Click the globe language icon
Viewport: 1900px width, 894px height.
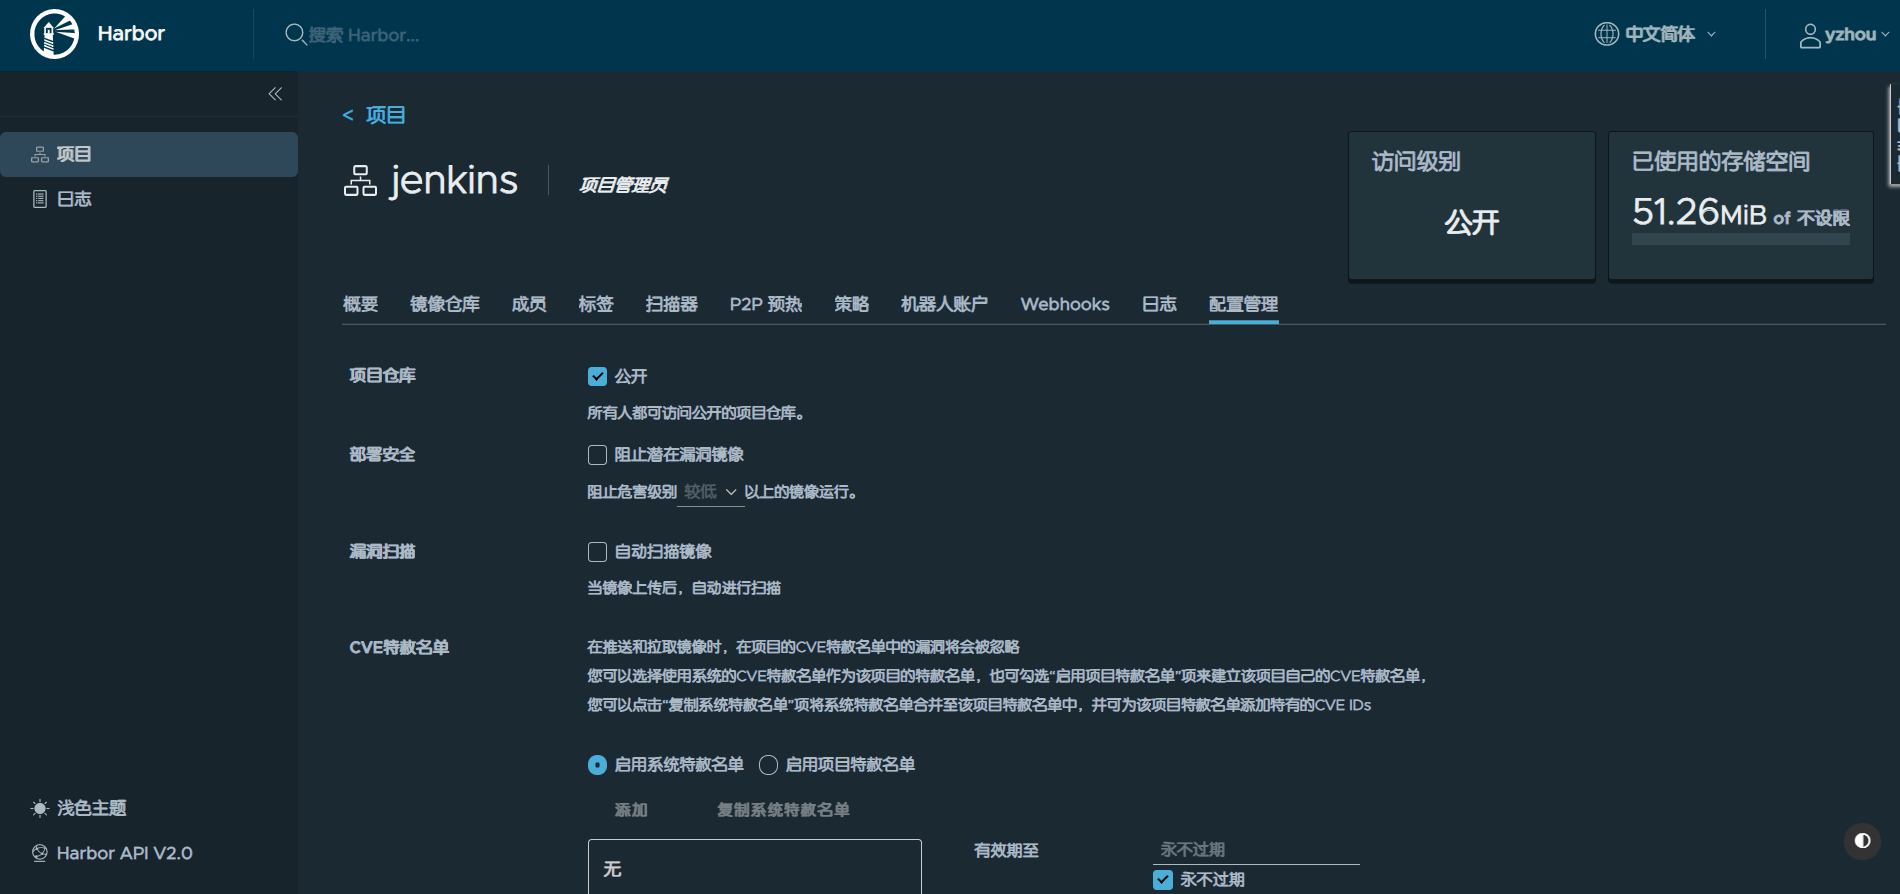tap(1606, 34)
